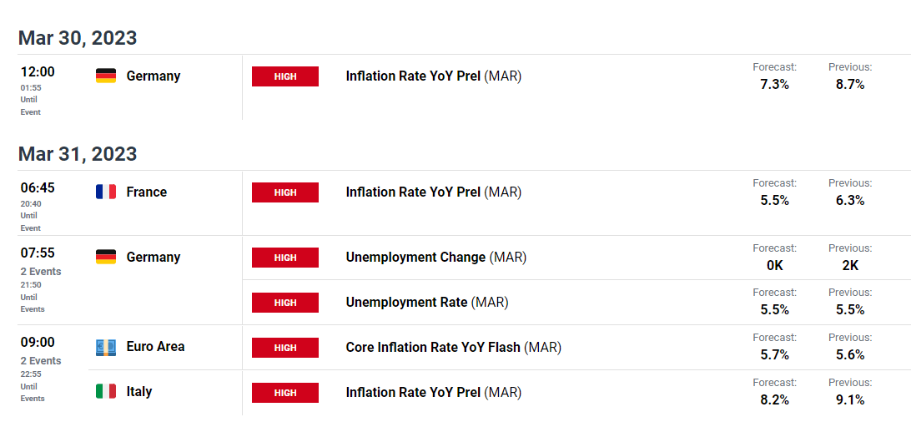The image size is (922, 424).
Task: Click the Euro Area flag icon
Action: (x=105, y=347)
